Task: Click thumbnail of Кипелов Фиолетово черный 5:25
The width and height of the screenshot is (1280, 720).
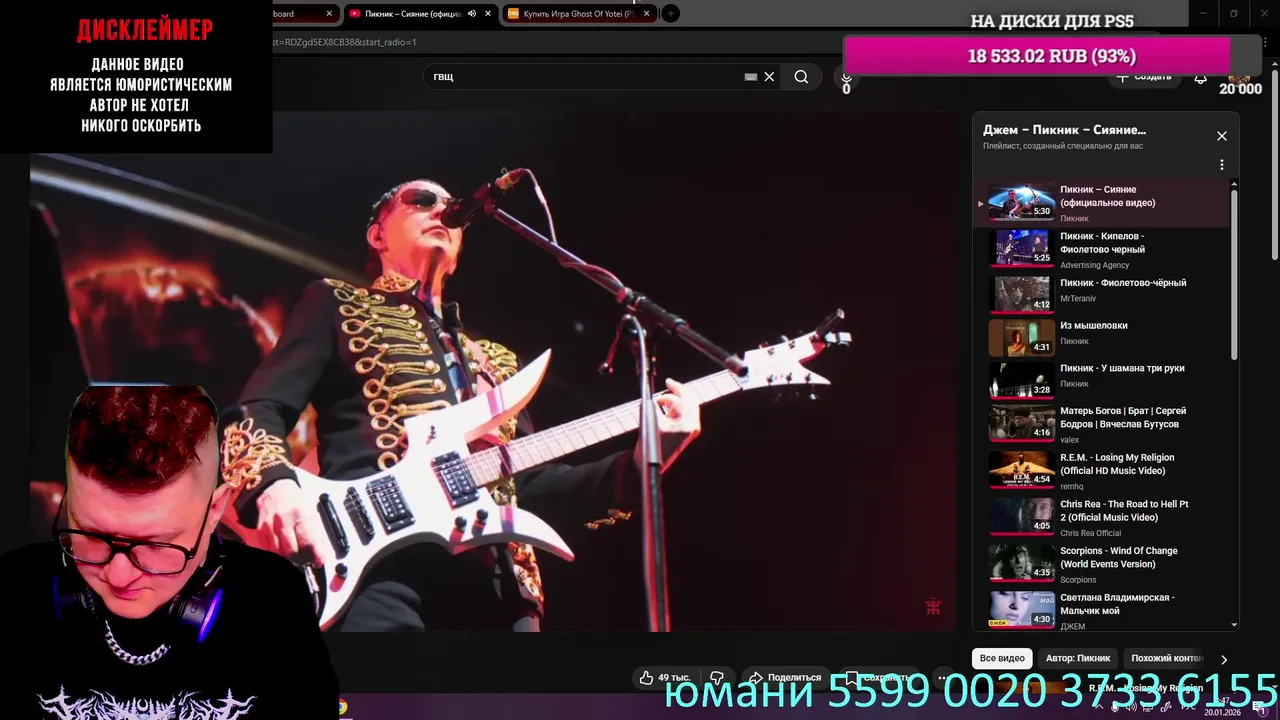Action: click(x=1021, y=248)
